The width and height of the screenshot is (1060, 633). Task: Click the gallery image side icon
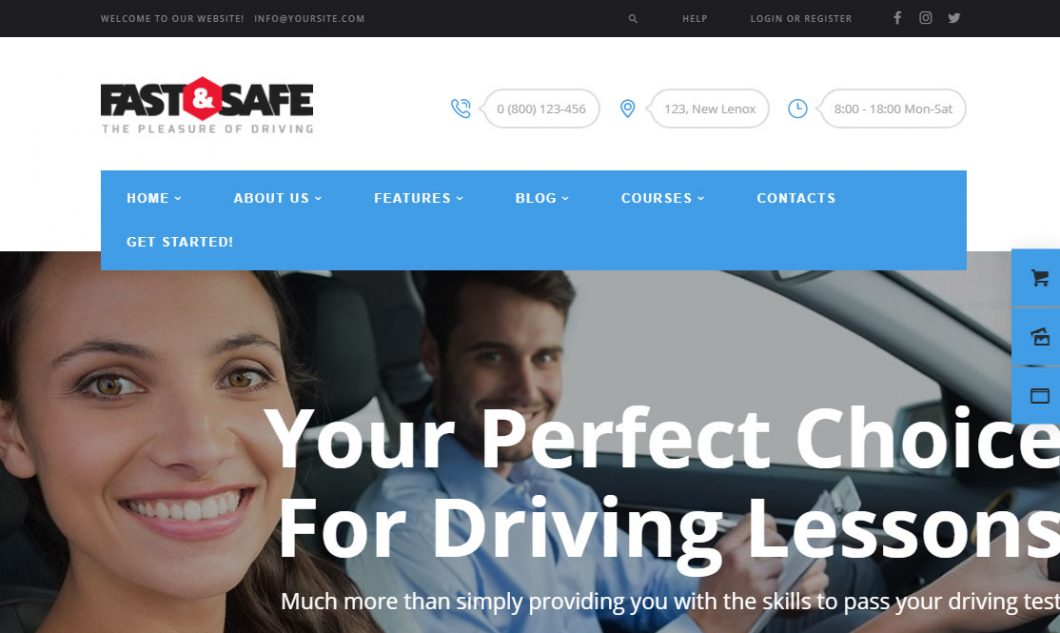[1040, 336]
